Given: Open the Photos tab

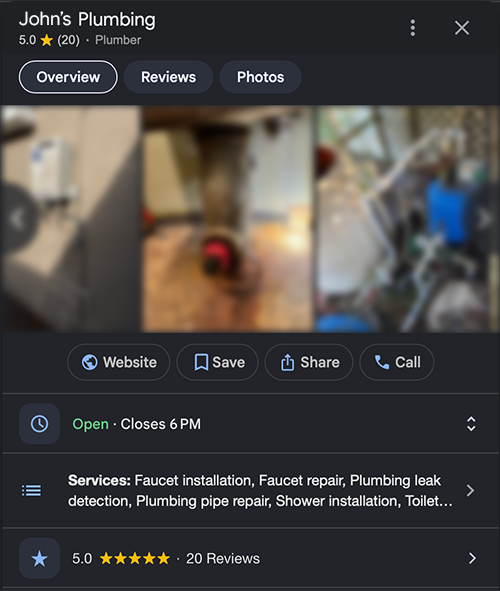Looking at the screenshot, I should [x=260, y=77].
